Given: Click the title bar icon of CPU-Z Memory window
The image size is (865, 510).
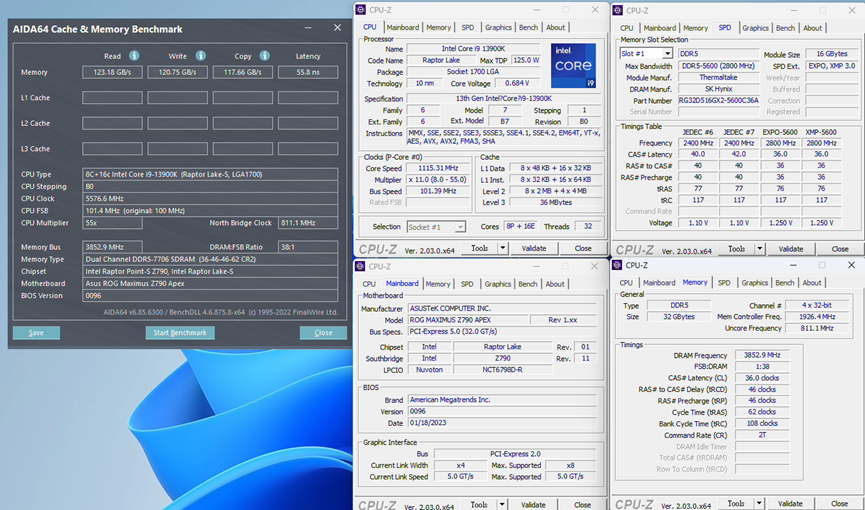Looking at the screenshot, I should coord(618,265).
